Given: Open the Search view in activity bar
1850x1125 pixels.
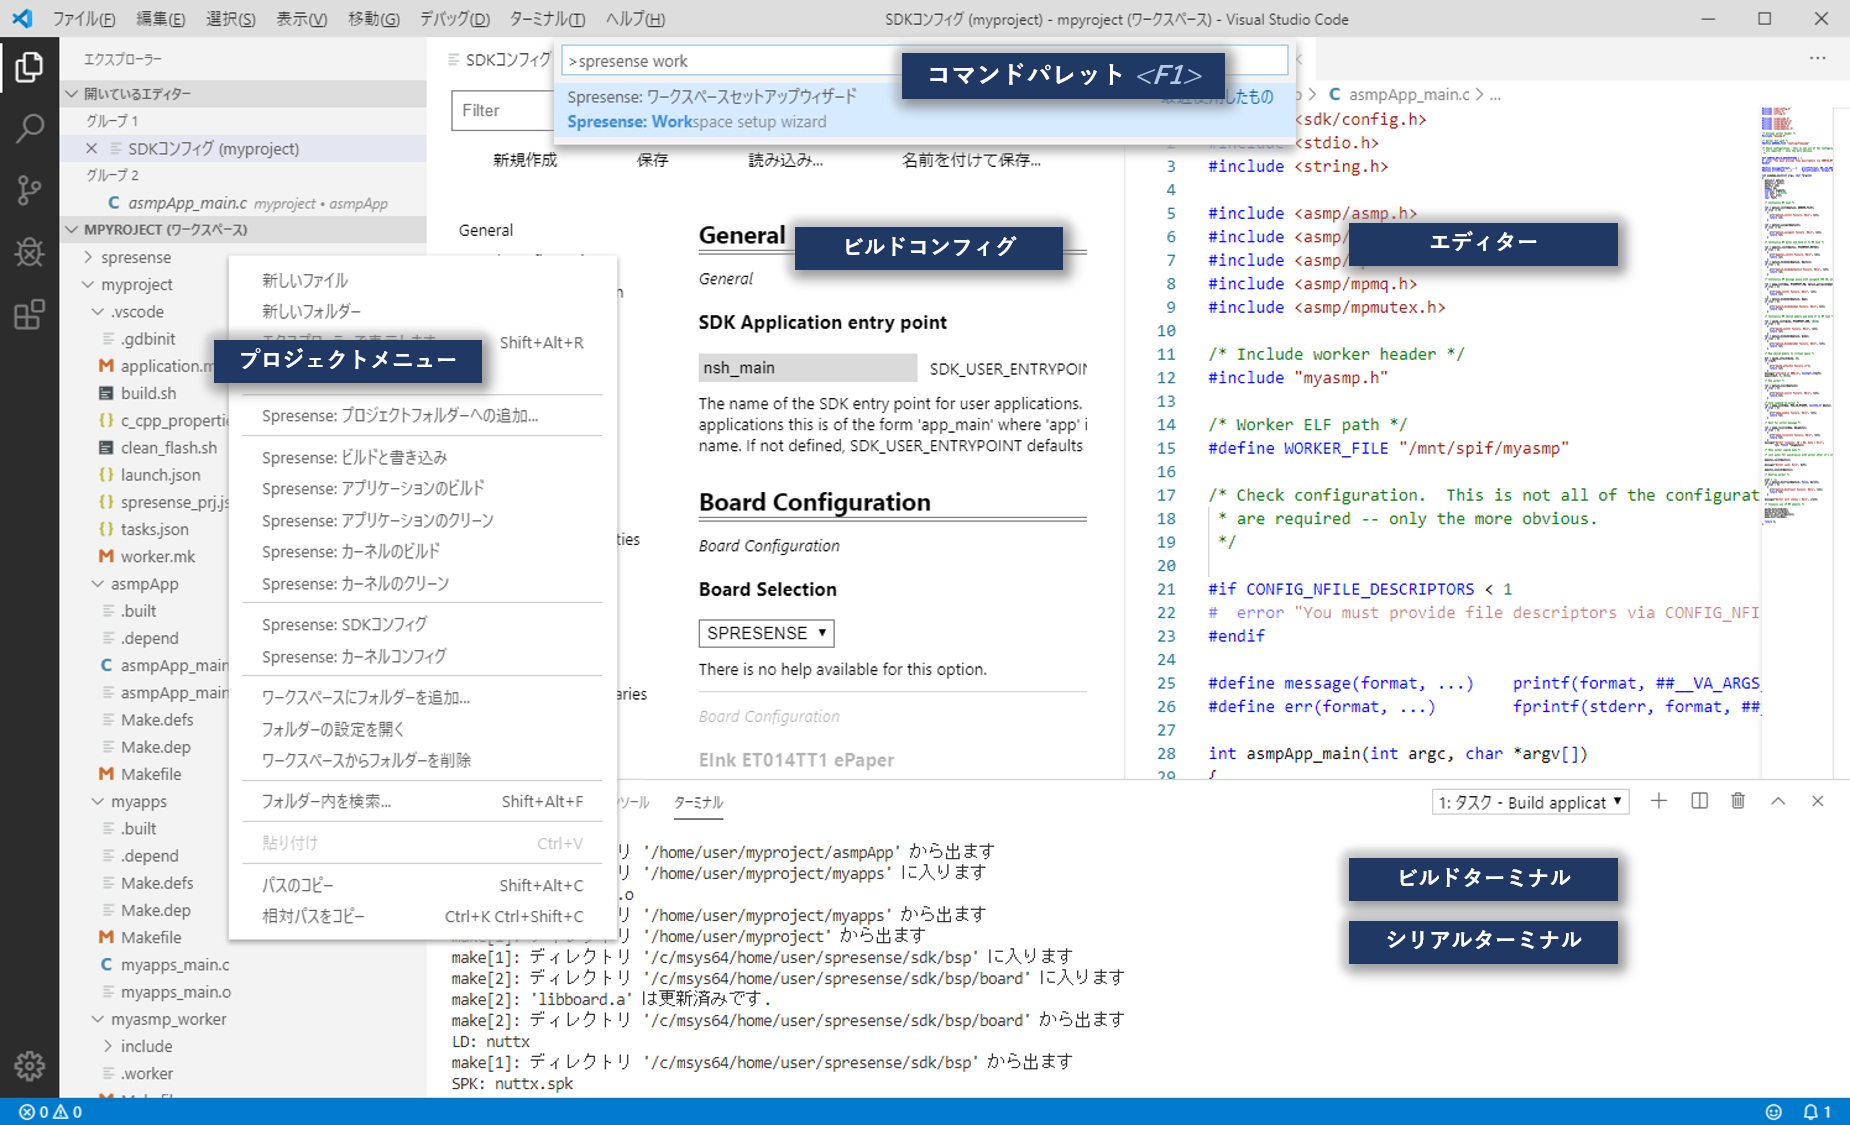Looking at the screenshot, I should click(x=29, y=128).
